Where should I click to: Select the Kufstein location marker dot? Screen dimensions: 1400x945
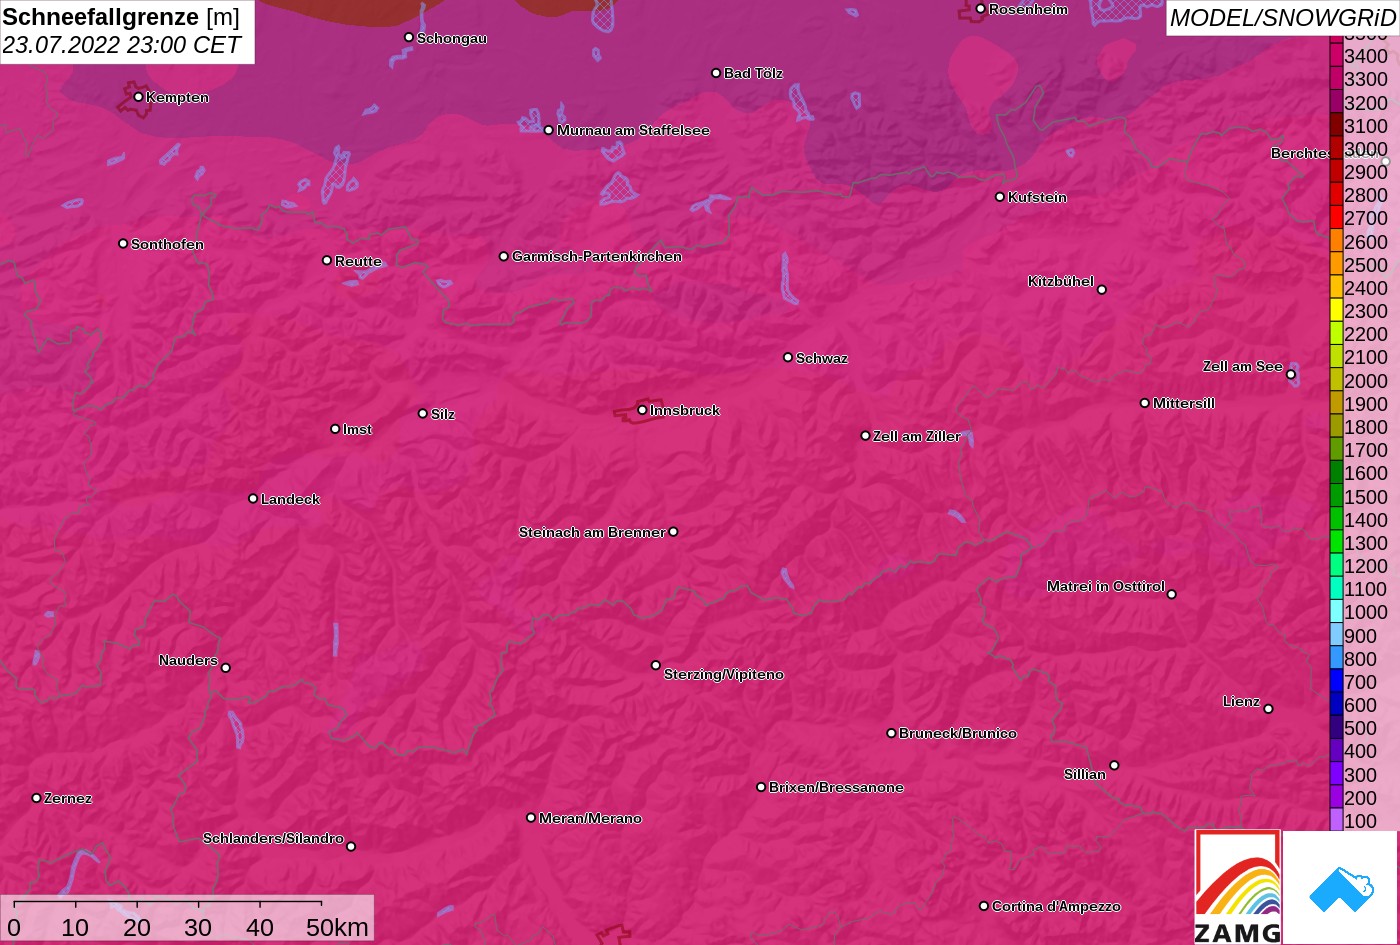click(x=1000, y=197)
